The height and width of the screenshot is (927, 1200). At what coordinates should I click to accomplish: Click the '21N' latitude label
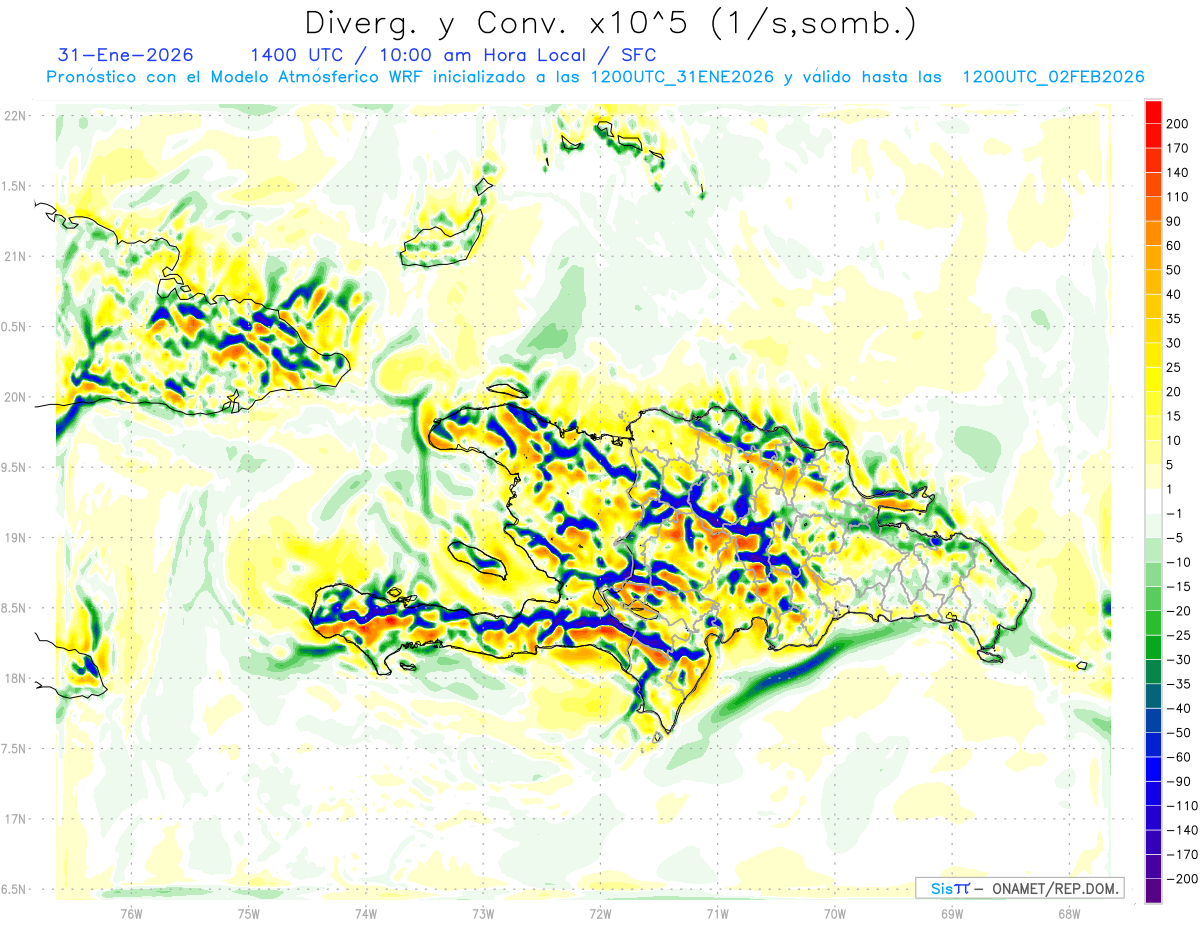tap(15, 256)
